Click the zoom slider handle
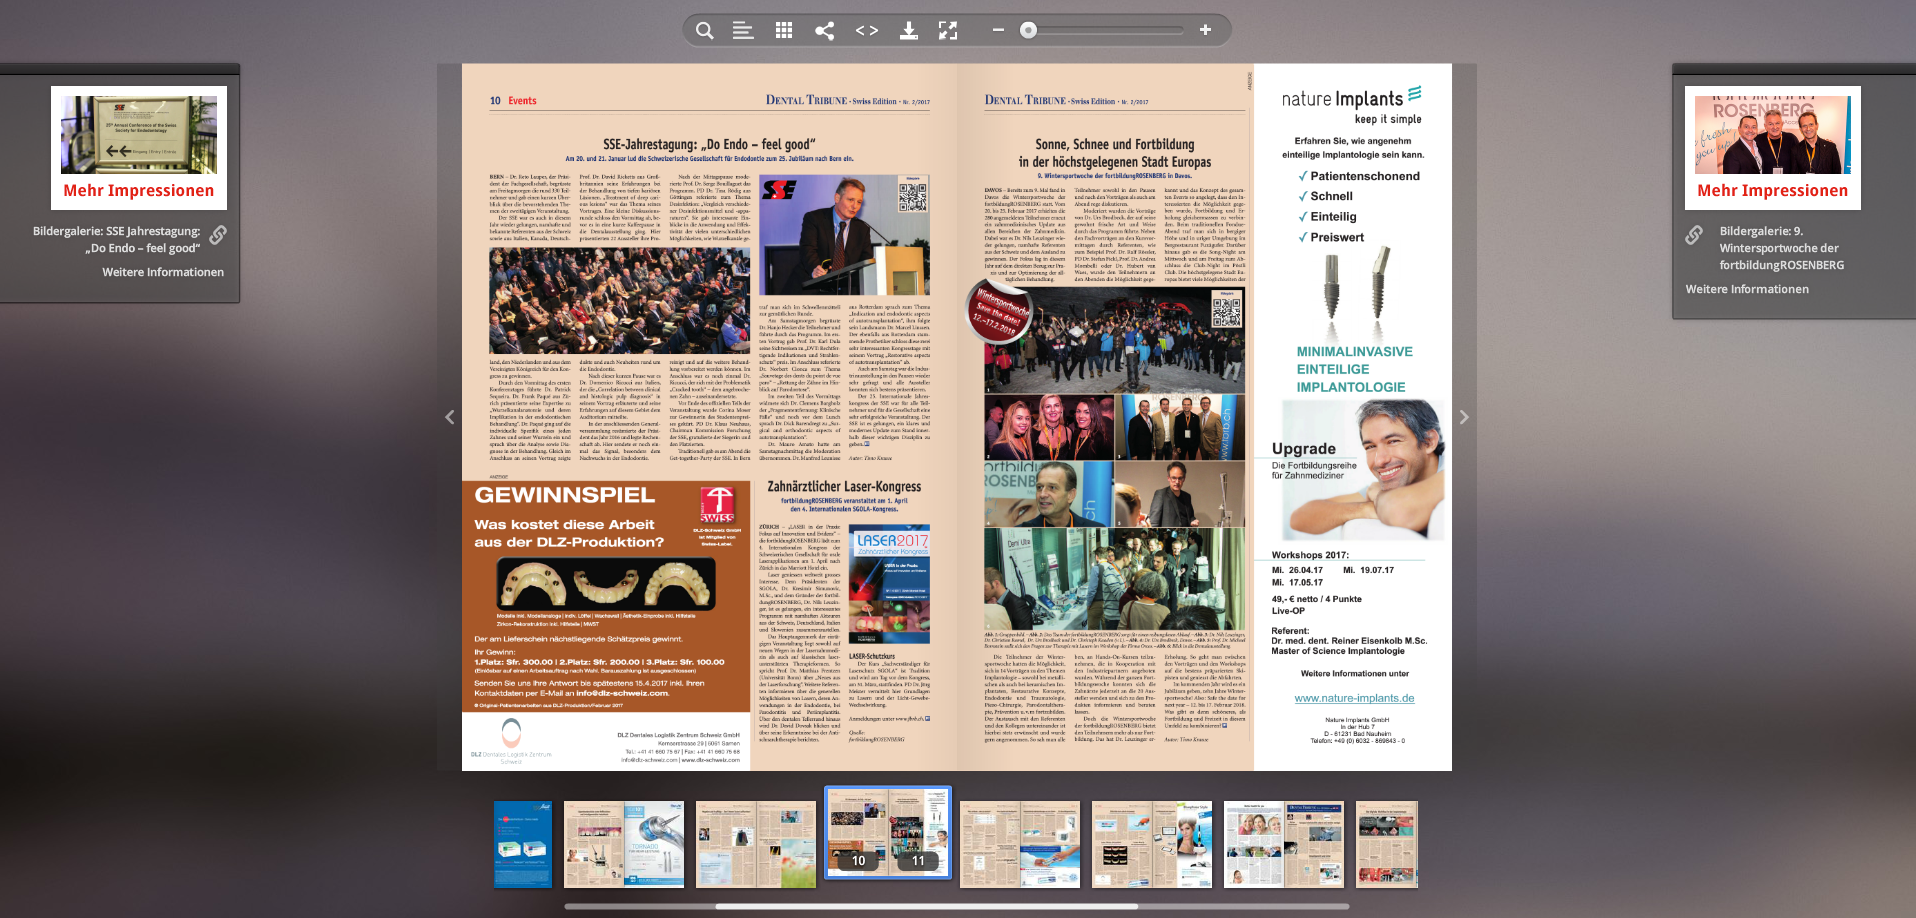Viewport: 1916px width, 918px height. (1028, 30)
